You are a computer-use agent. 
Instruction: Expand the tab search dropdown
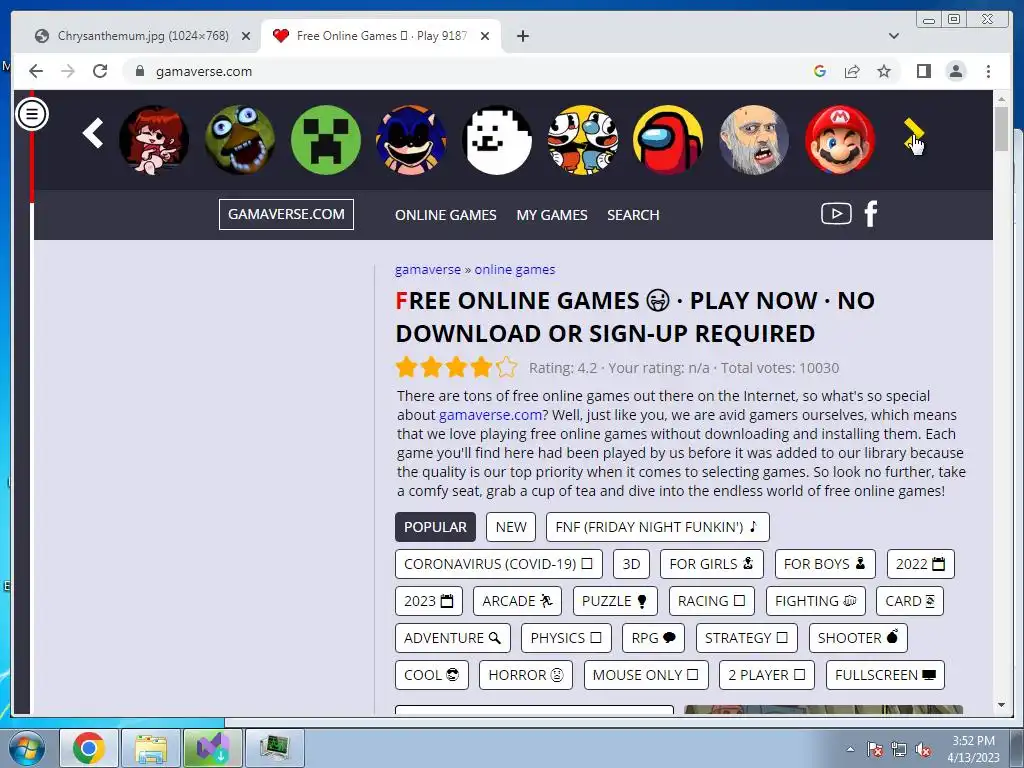(893, 36)
